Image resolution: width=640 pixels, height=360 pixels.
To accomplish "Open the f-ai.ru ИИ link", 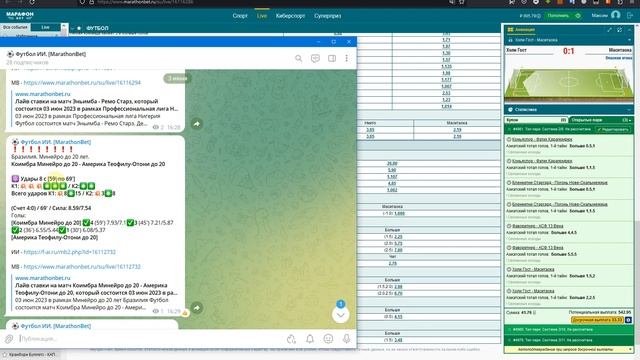I will point(69,252).
